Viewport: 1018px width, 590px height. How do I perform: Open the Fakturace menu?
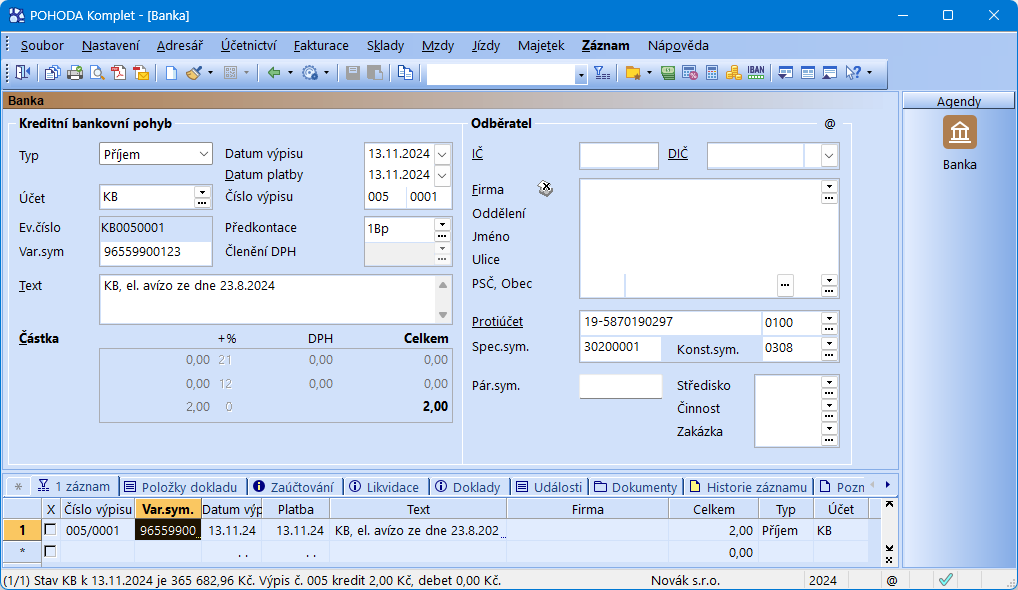[321, 45]
